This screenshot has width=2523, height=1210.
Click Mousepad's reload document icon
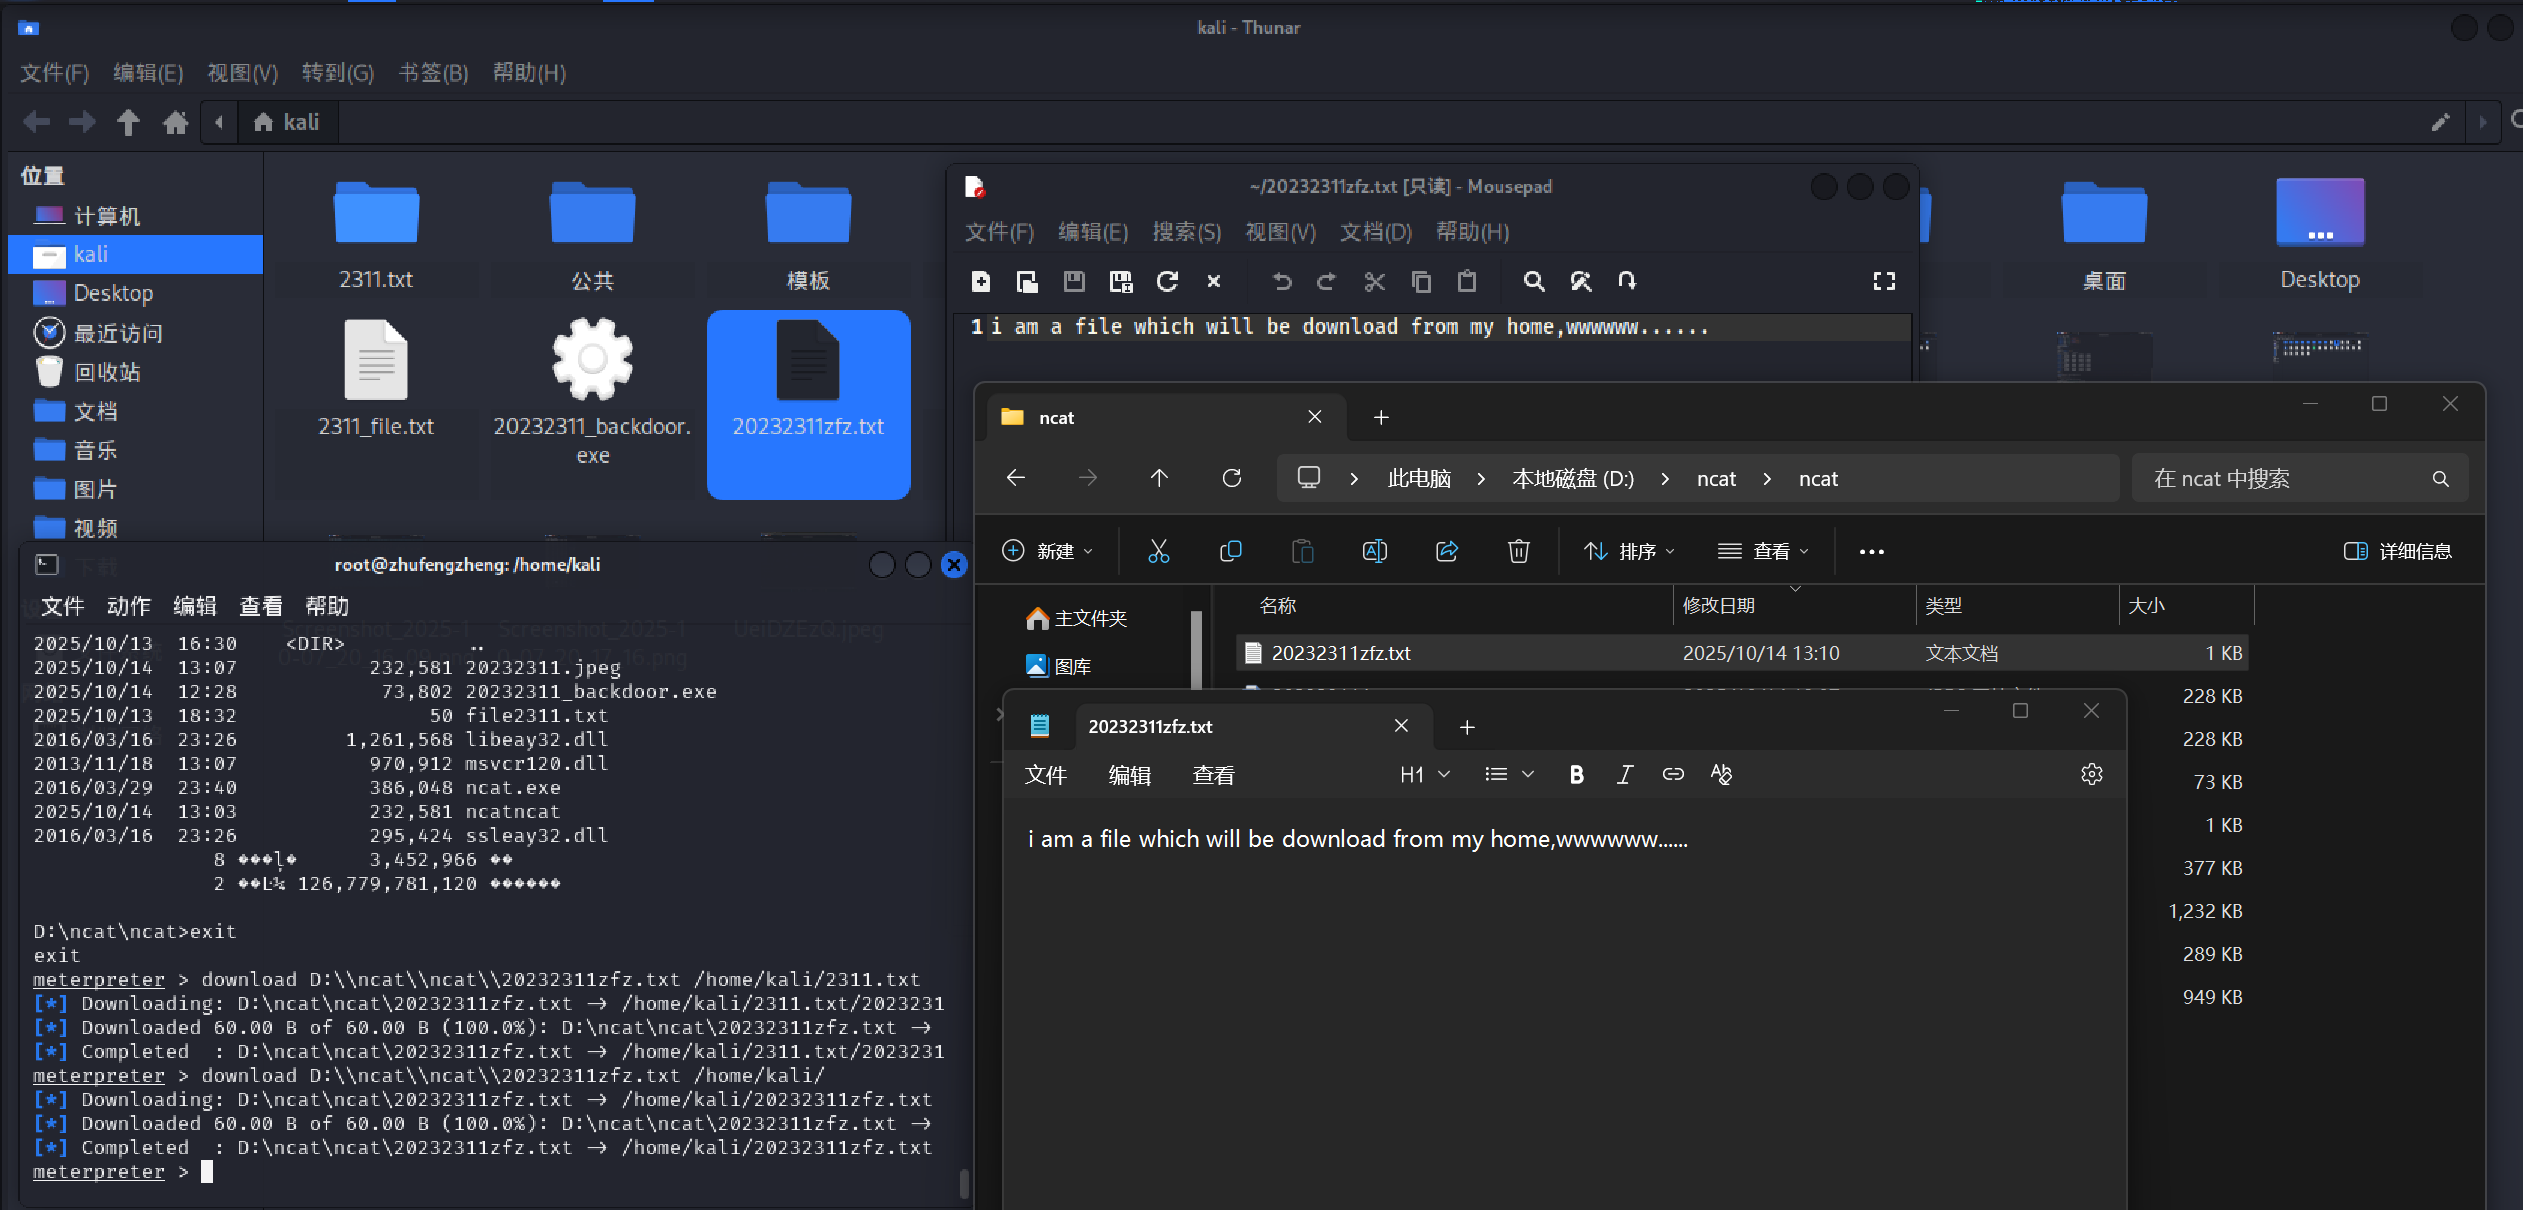[x=1167, y=282]
